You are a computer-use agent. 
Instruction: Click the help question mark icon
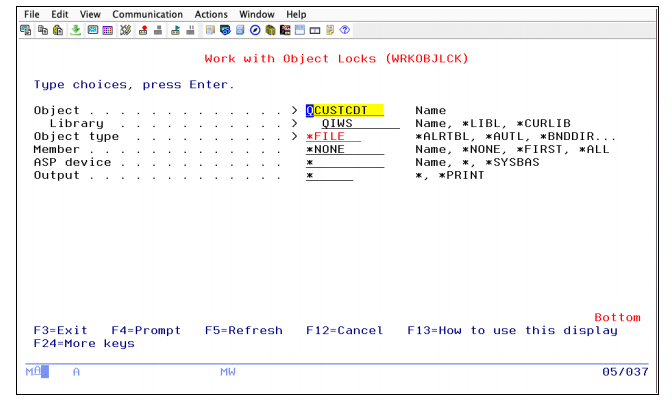(344, 30)
